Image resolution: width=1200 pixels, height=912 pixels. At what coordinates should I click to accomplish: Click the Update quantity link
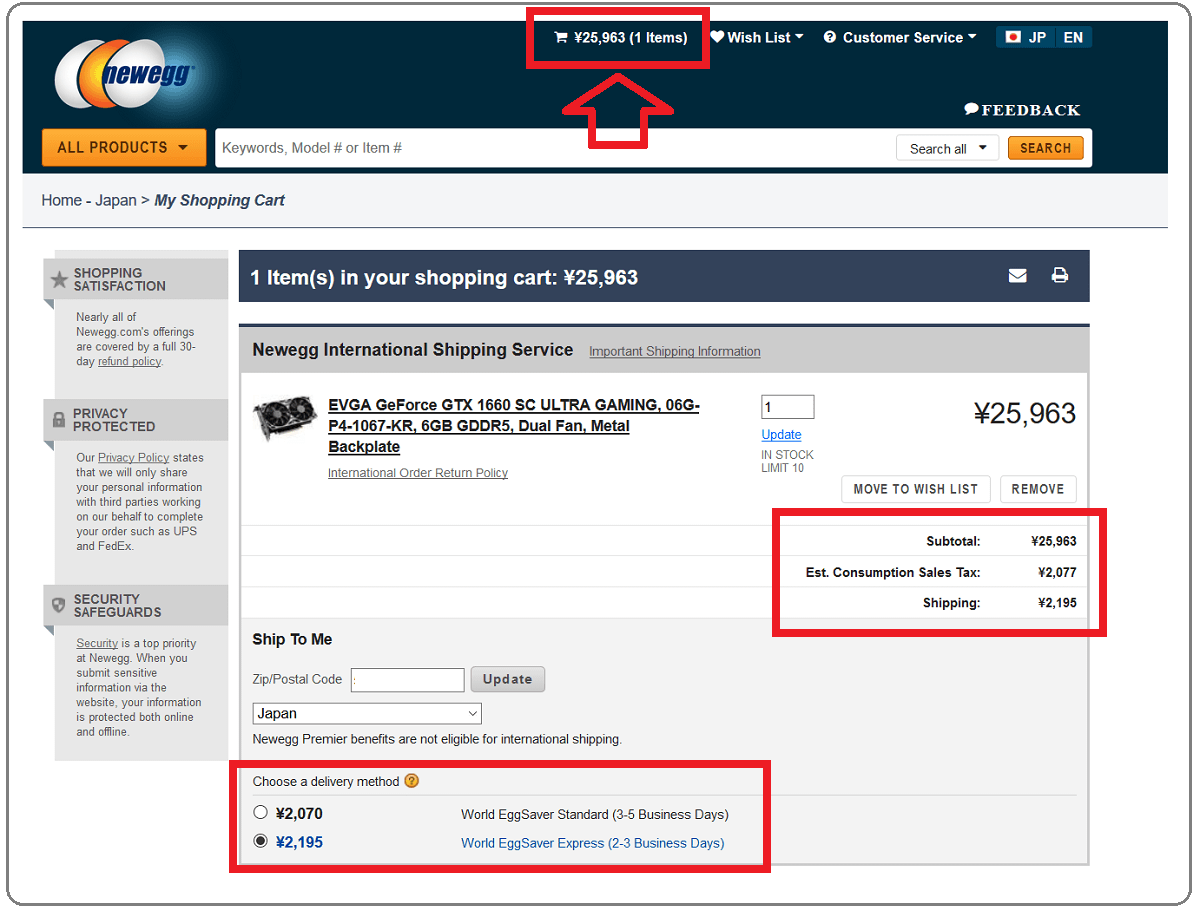pos(781,435)
